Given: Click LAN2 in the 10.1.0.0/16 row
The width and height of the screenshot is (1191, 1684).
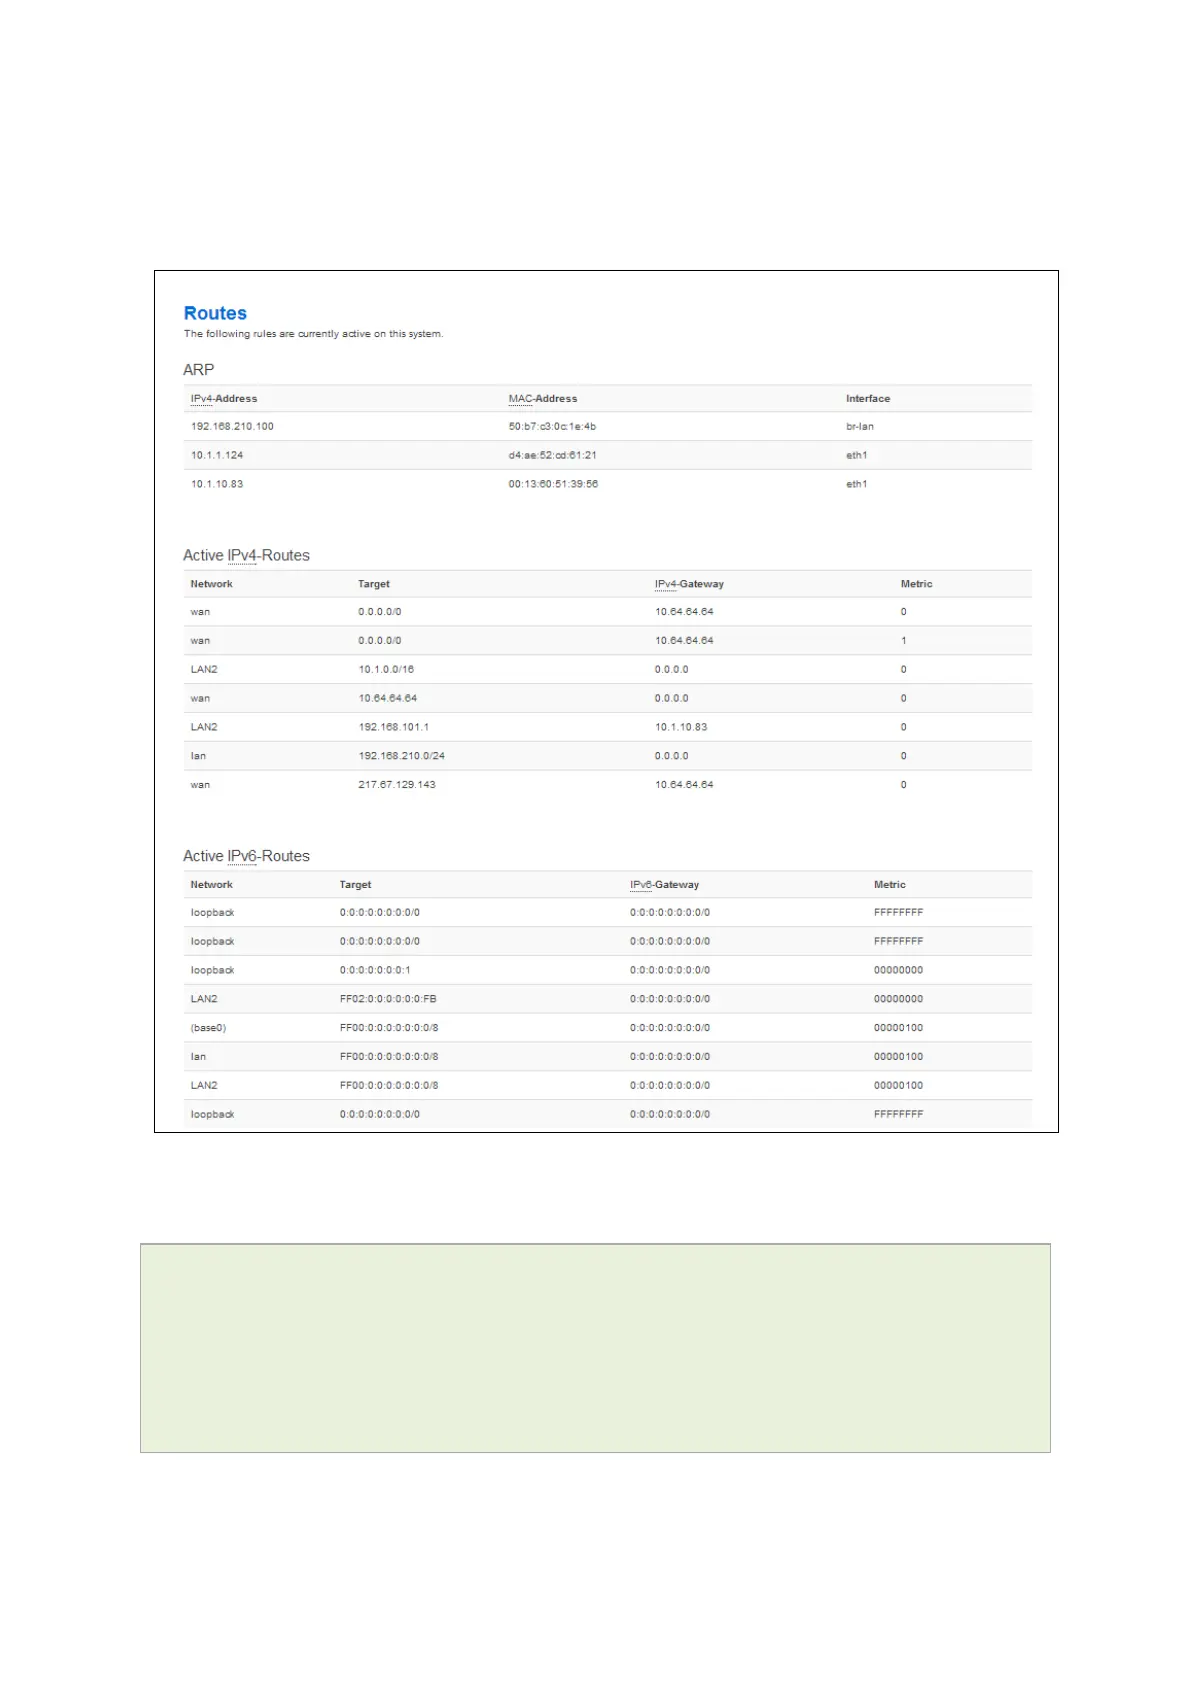Looking at the screenshot, I should (204, 669).
